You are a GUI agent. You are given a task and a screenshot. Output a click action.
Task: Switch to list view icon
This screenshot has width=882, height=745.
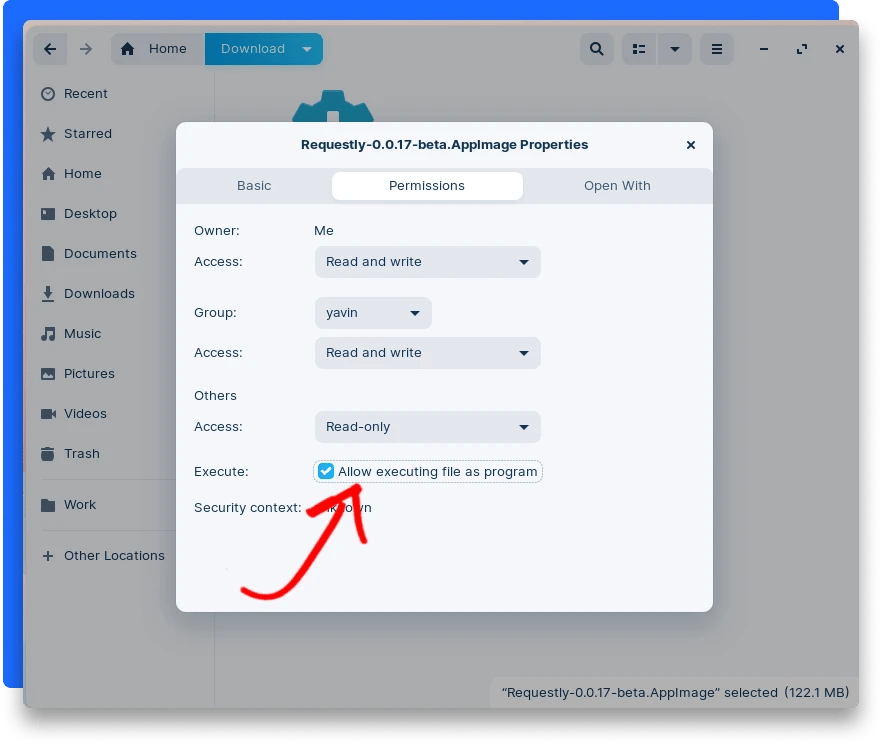[x=638, y=49]
